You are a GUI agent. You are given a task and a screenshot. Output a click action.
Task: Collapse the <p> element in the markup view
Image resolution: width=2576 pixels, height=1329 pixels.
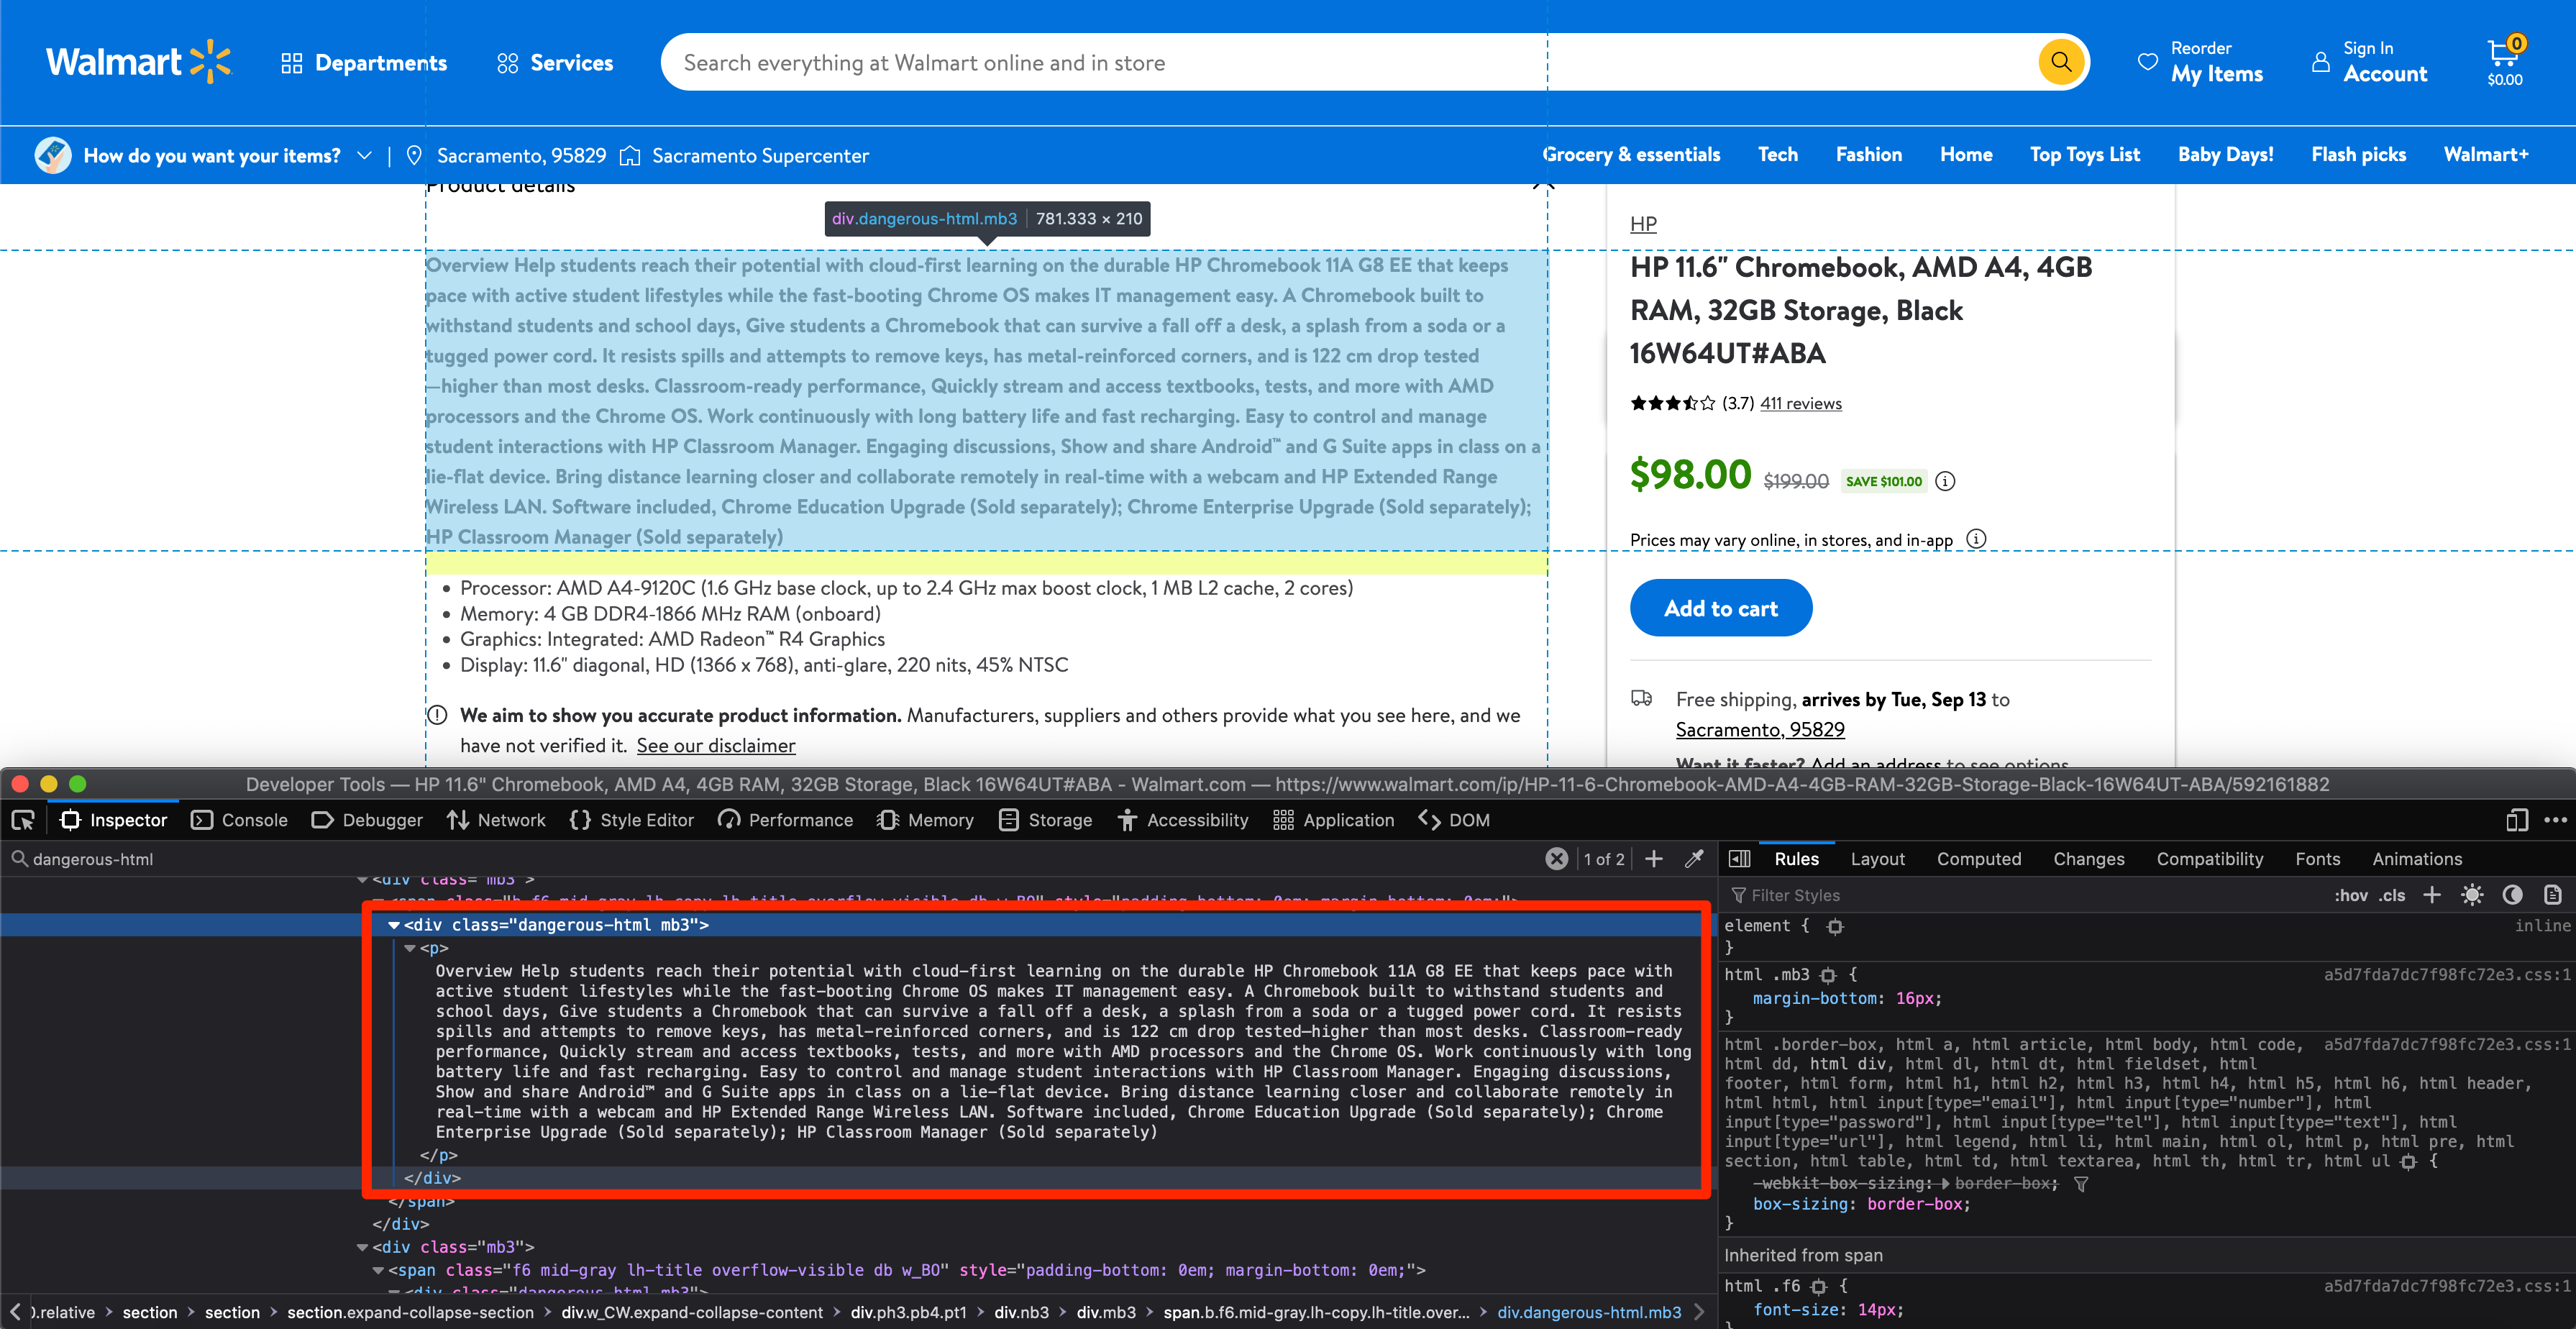pyautogui.click(x=411, y=948)
